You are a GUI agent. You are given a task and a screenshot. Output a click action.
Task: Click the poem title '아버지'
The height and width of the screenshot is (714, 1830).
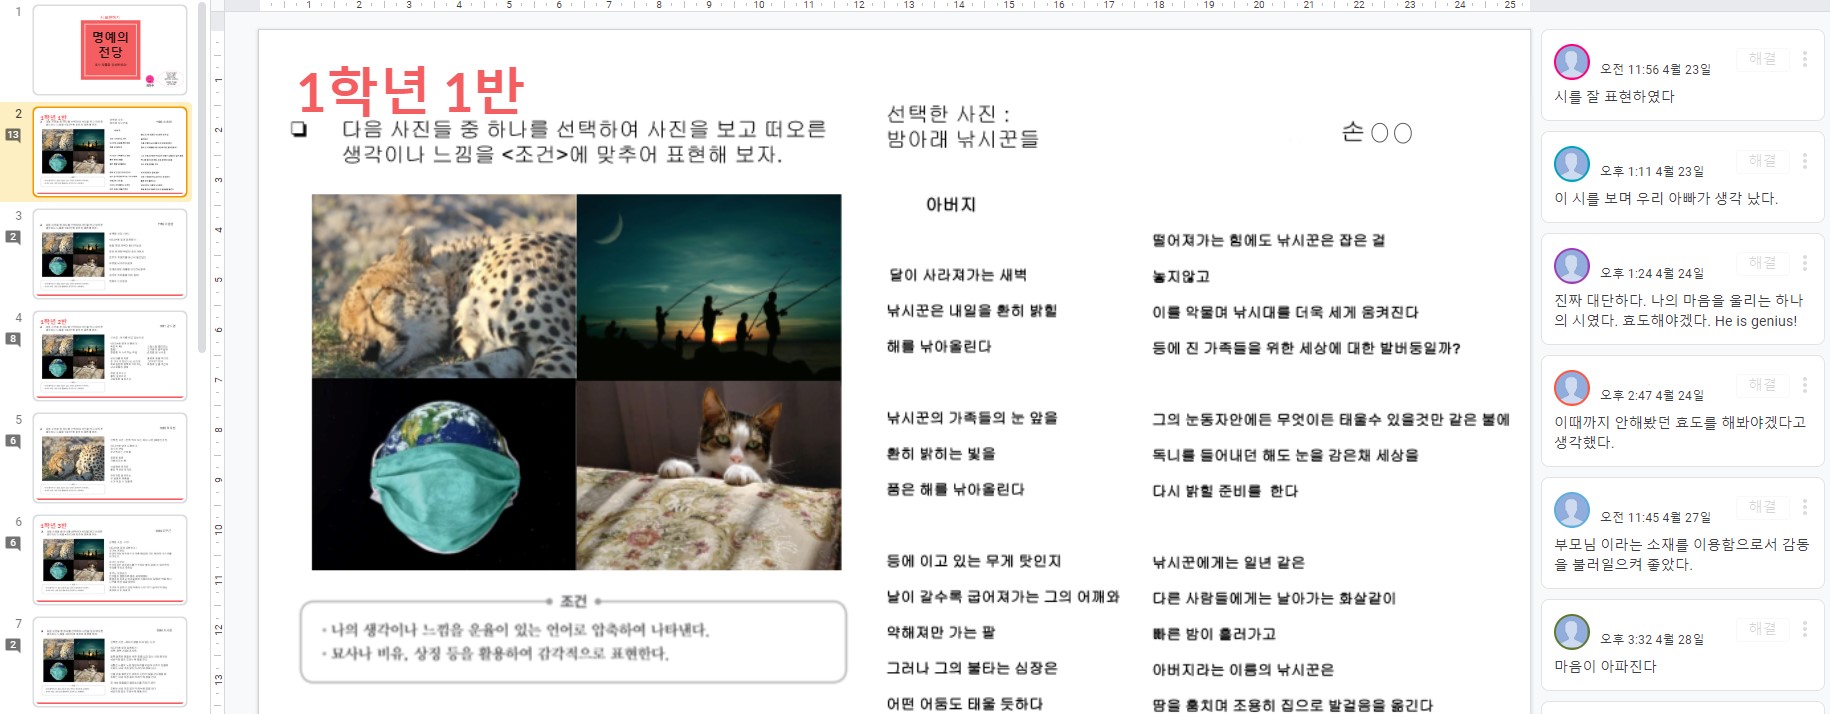[950, 205]
